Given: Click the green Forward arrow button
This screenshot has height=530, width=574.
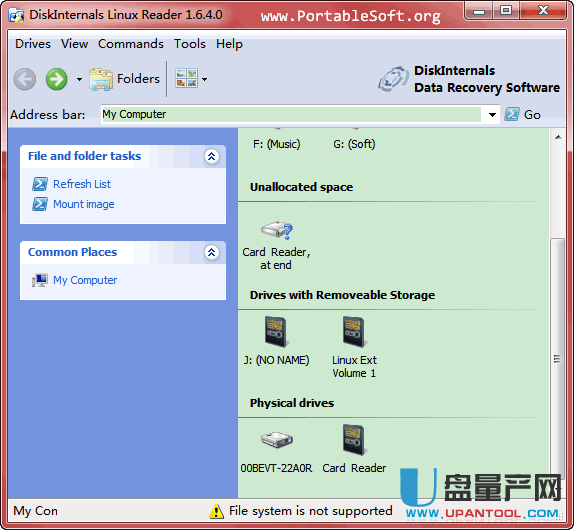Looking at the screenshot, I should [56, 79].
